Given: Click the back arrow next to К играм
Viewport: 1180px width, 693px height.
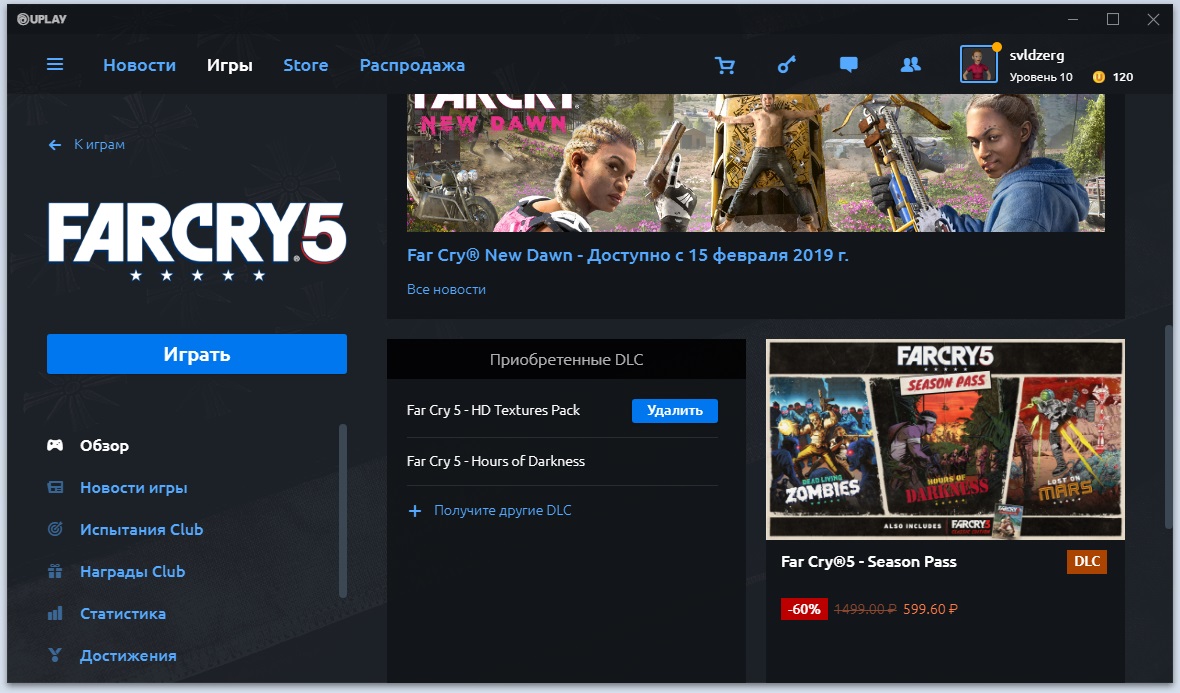Looking at the screenshot, I should pyautogui.click(x=54, y=144).
